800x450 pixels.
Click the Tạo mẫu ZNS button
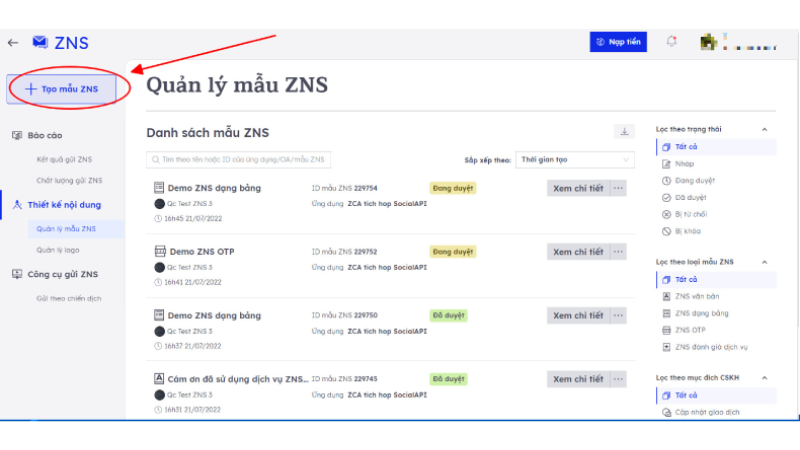61,89
